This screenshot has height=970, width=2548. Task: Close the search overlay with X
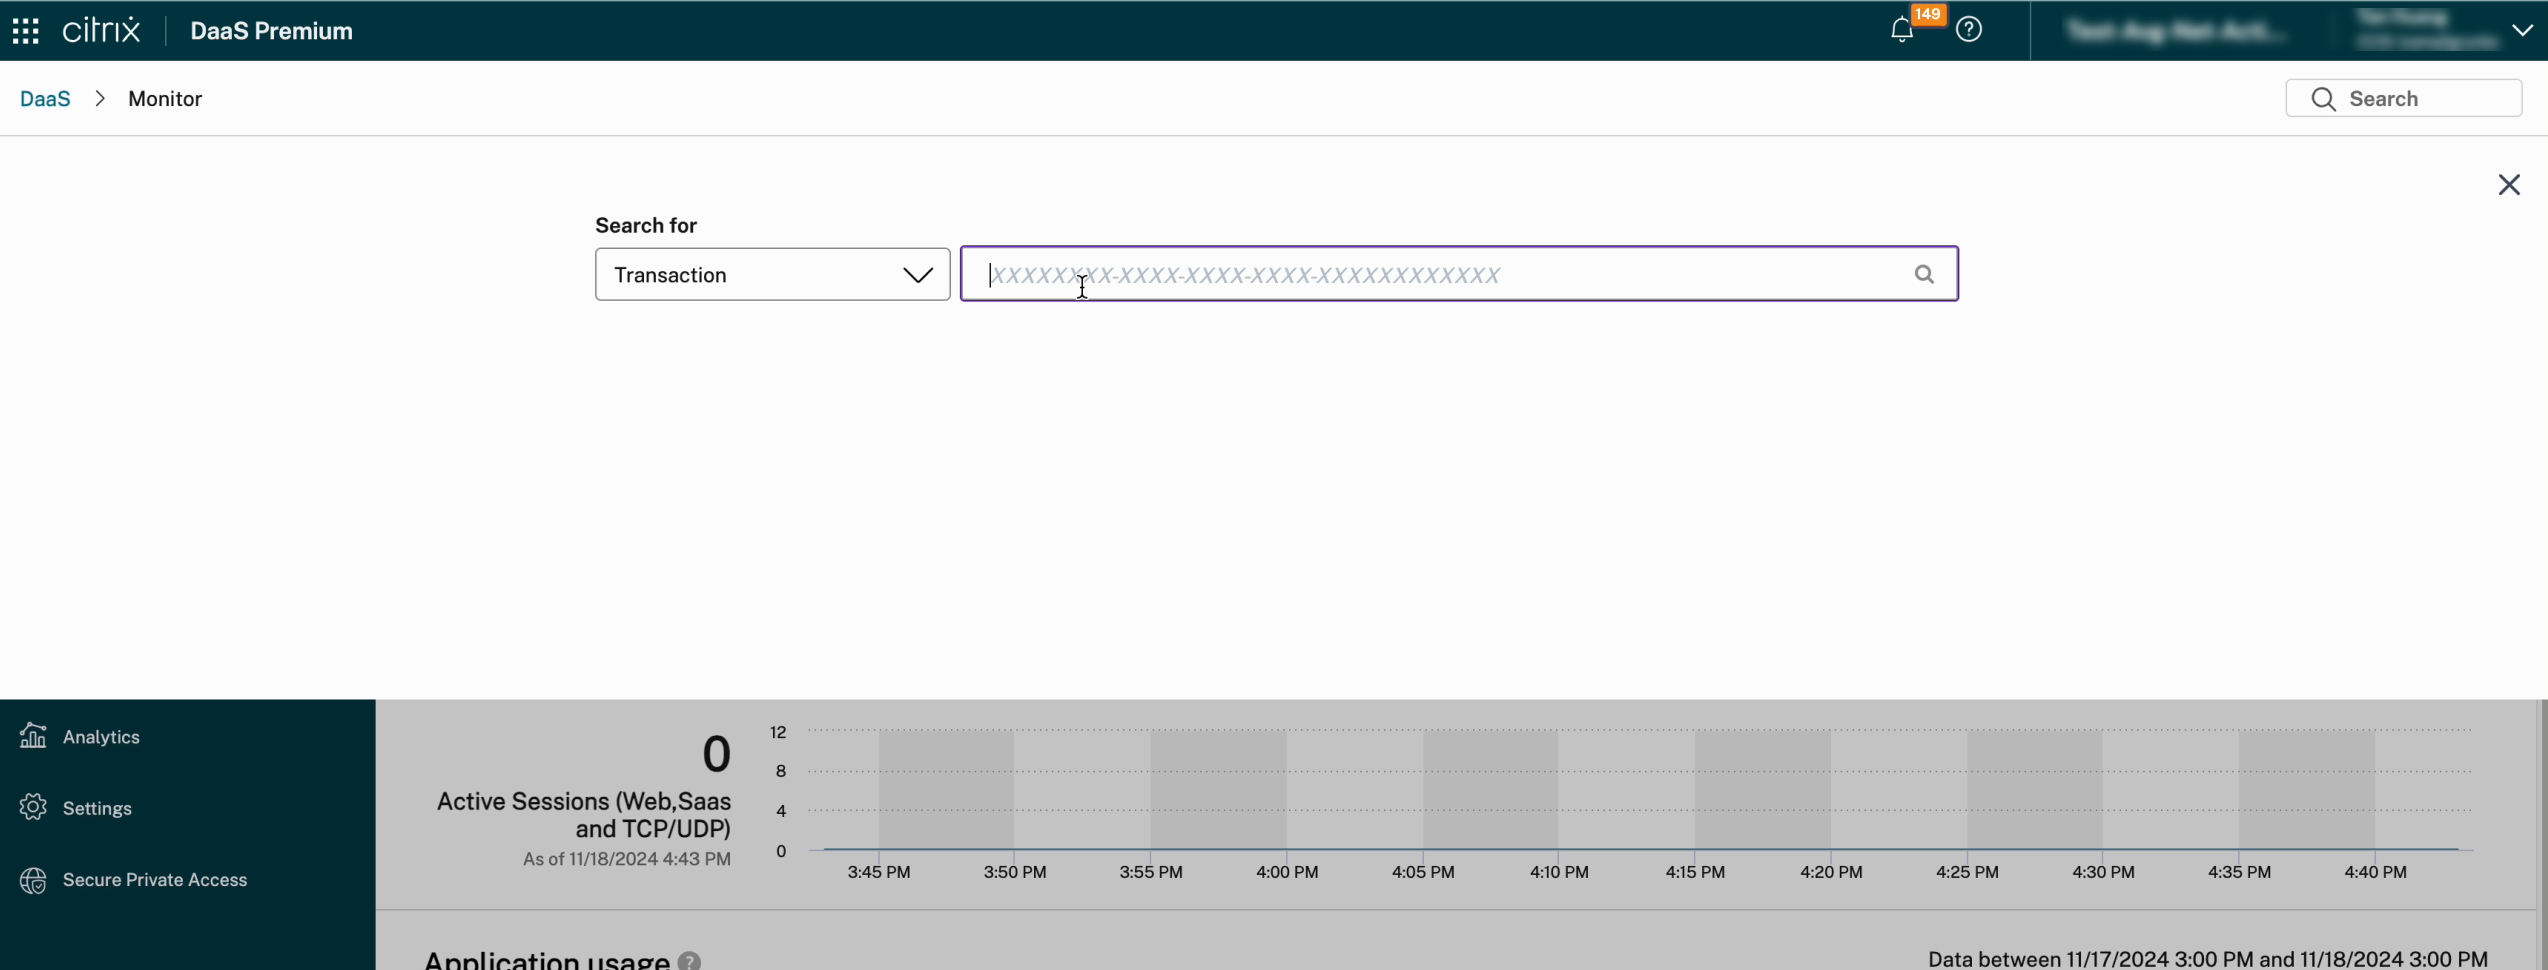coord(2509,185)
